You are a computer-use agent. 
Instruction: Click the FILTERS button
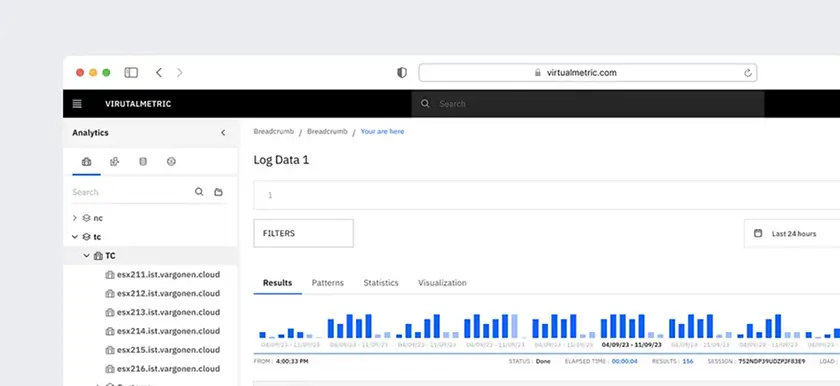tap(304, 233)
